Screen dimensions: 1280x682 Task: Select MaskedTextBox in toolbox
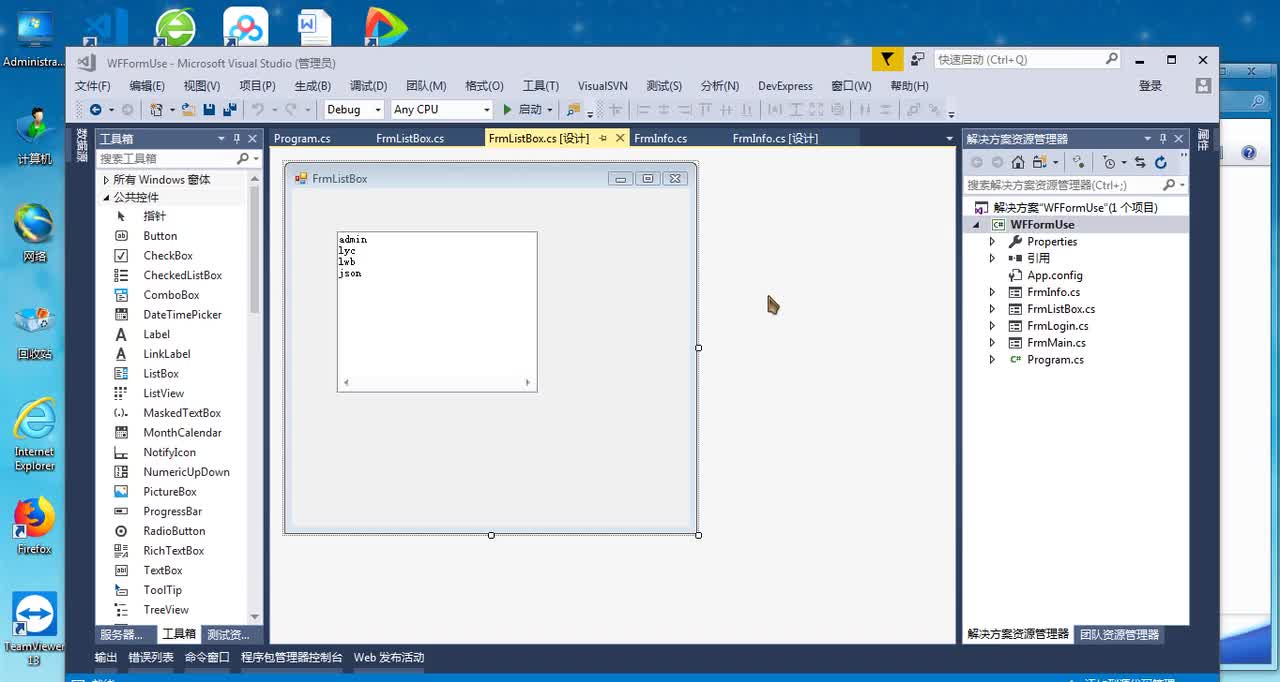[182, 413]
